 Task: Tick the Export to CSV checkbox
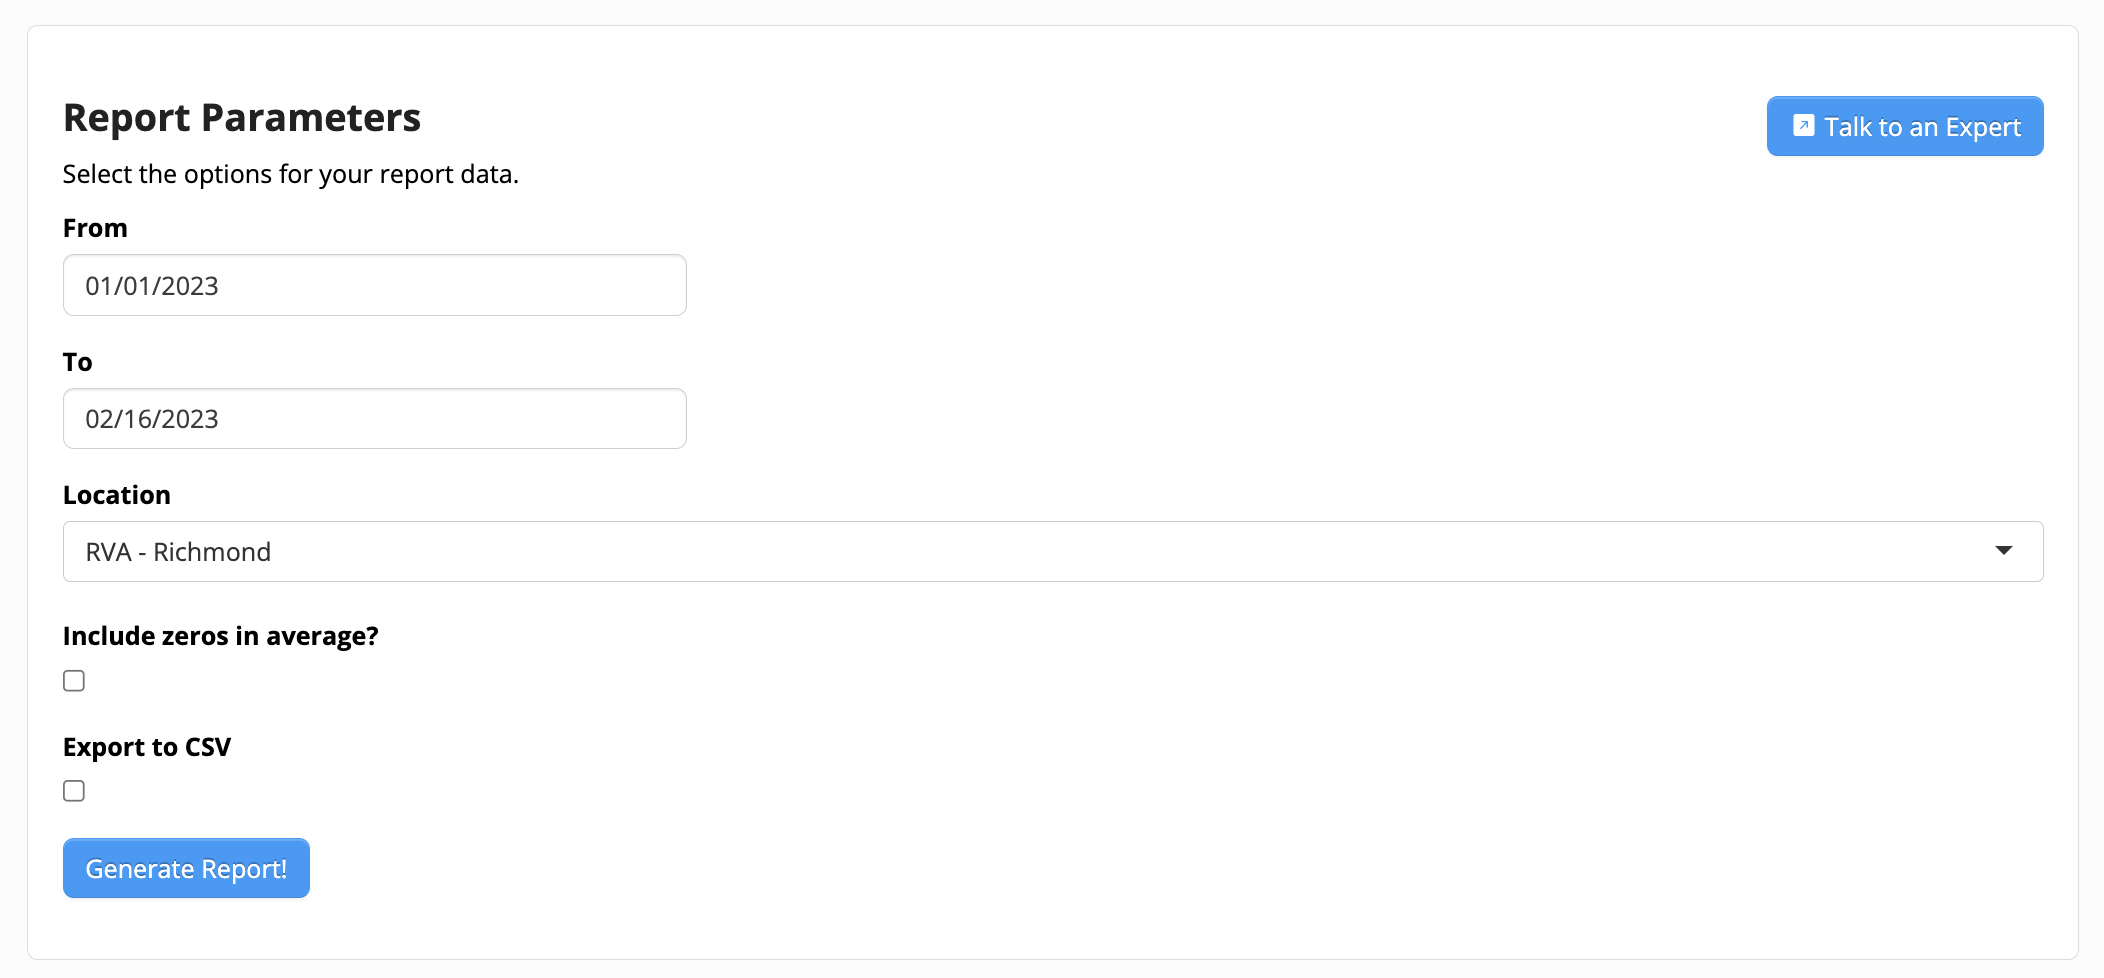[74, 791]
